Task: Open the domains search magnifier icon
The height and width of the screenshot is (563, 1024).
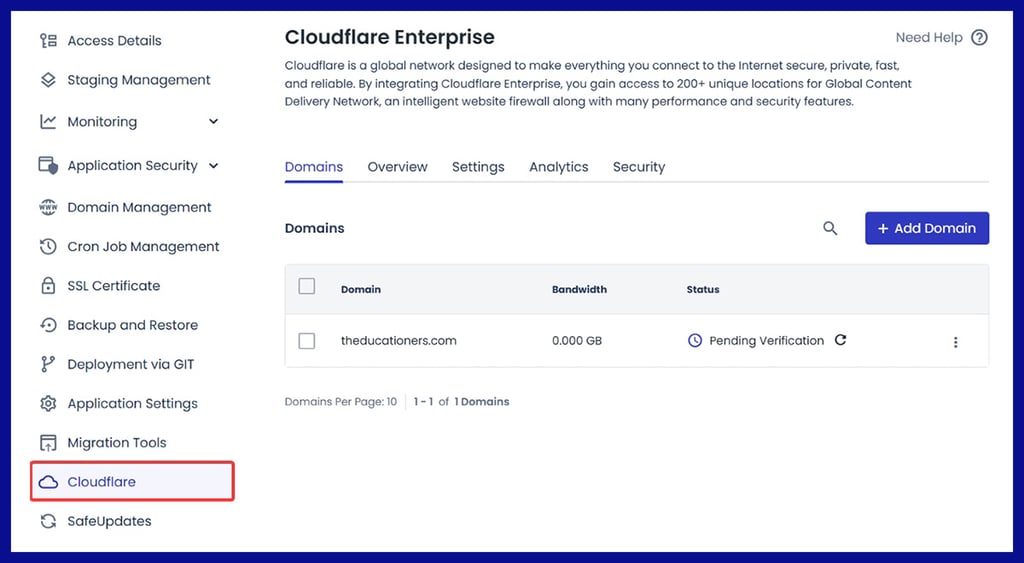Action: pos(830,229)
